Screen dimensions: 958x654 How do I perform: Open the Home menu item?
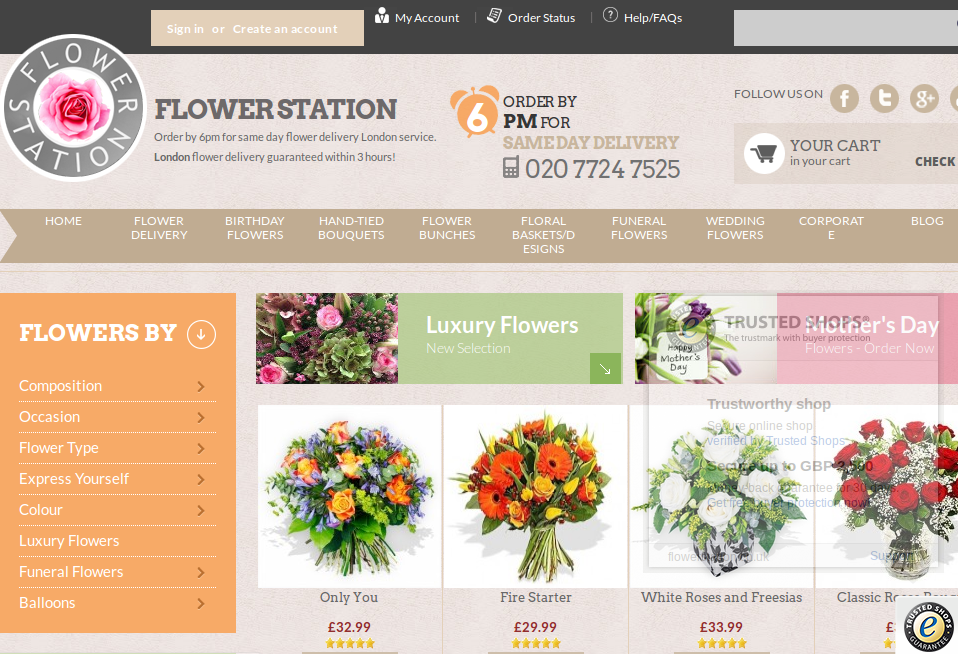click(x=63, y=221)
